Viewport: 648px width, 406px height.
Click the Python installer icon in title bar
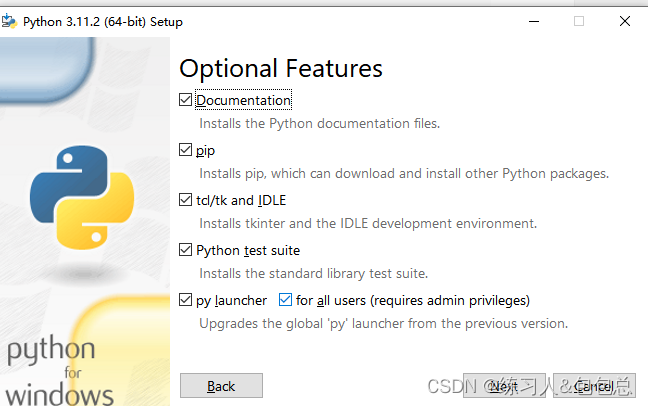pyautogui.click(x=10, y=21)
